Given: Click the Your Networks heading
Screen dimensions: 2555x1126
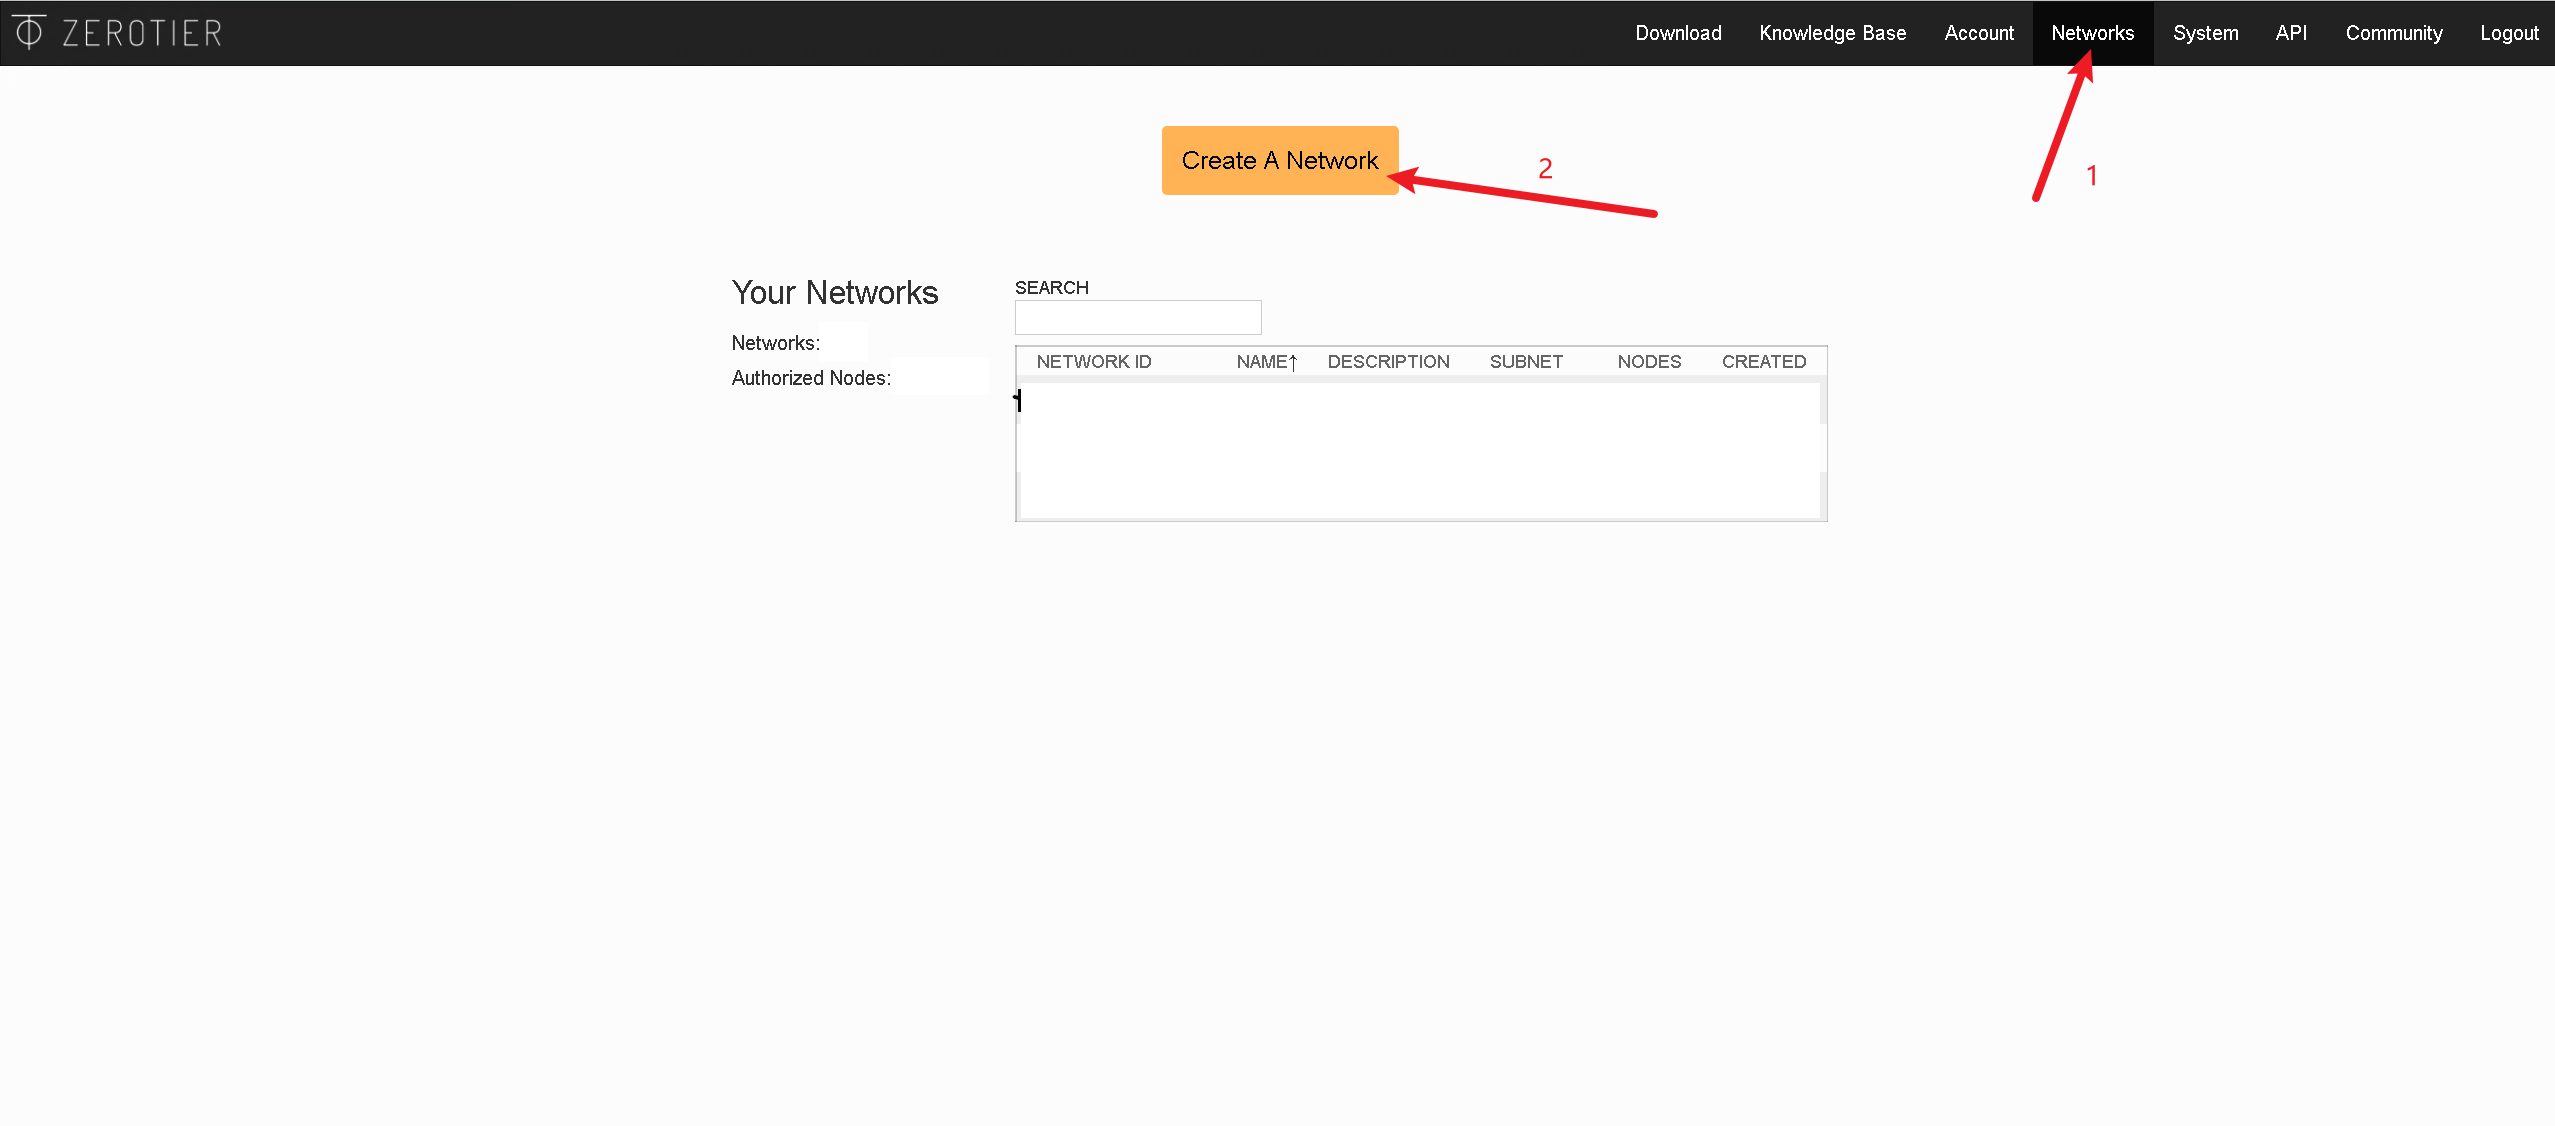Looking at the screenshot, I should pyautogui.click(x=834, y=293).
